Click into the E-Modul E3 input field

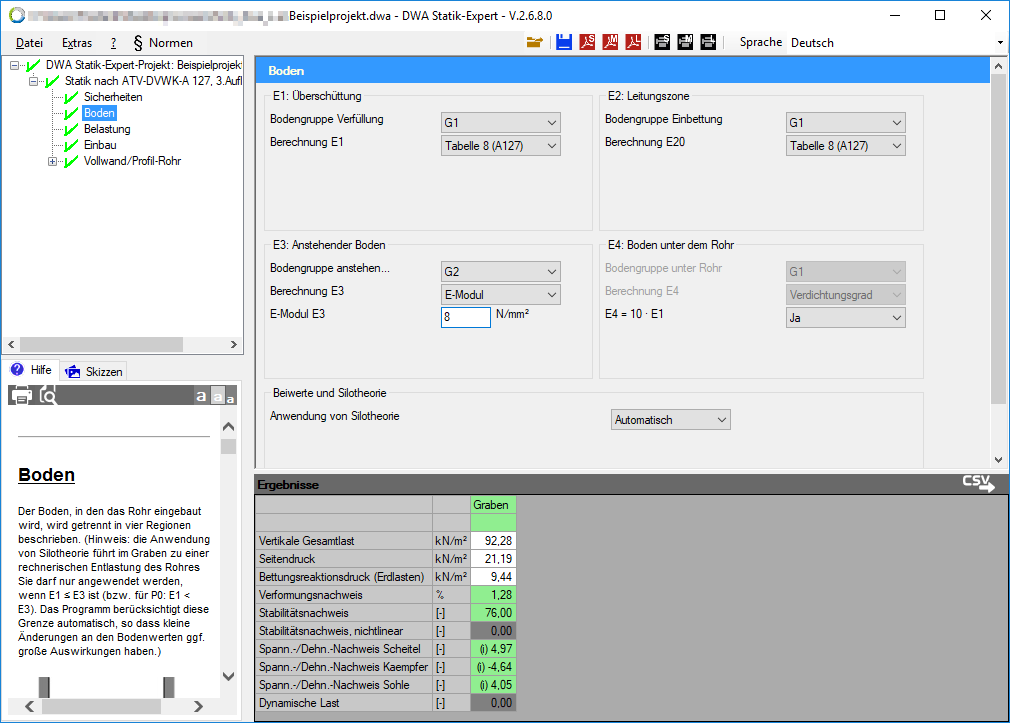coord(465,318)
